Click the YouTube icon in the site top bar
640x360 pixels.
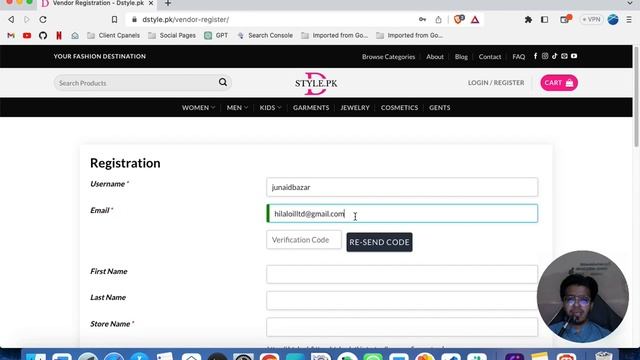[x=574, y=56]
